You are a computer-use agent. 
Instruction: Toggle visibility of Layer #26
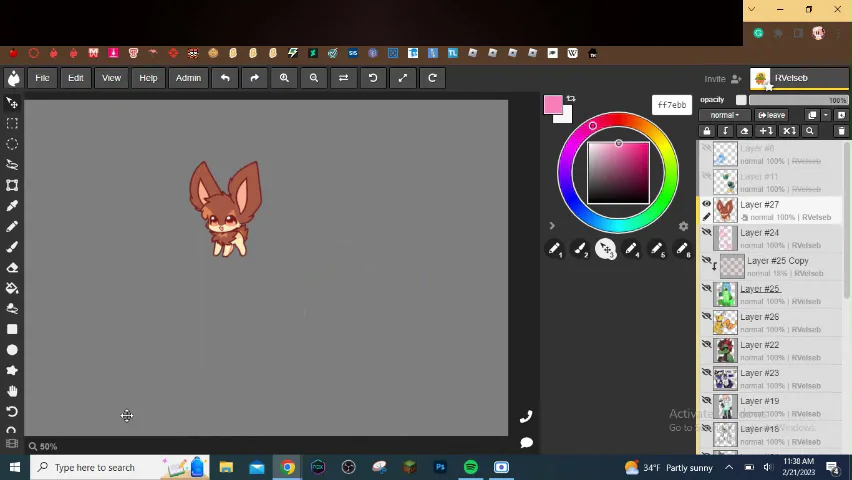point(706,317)
